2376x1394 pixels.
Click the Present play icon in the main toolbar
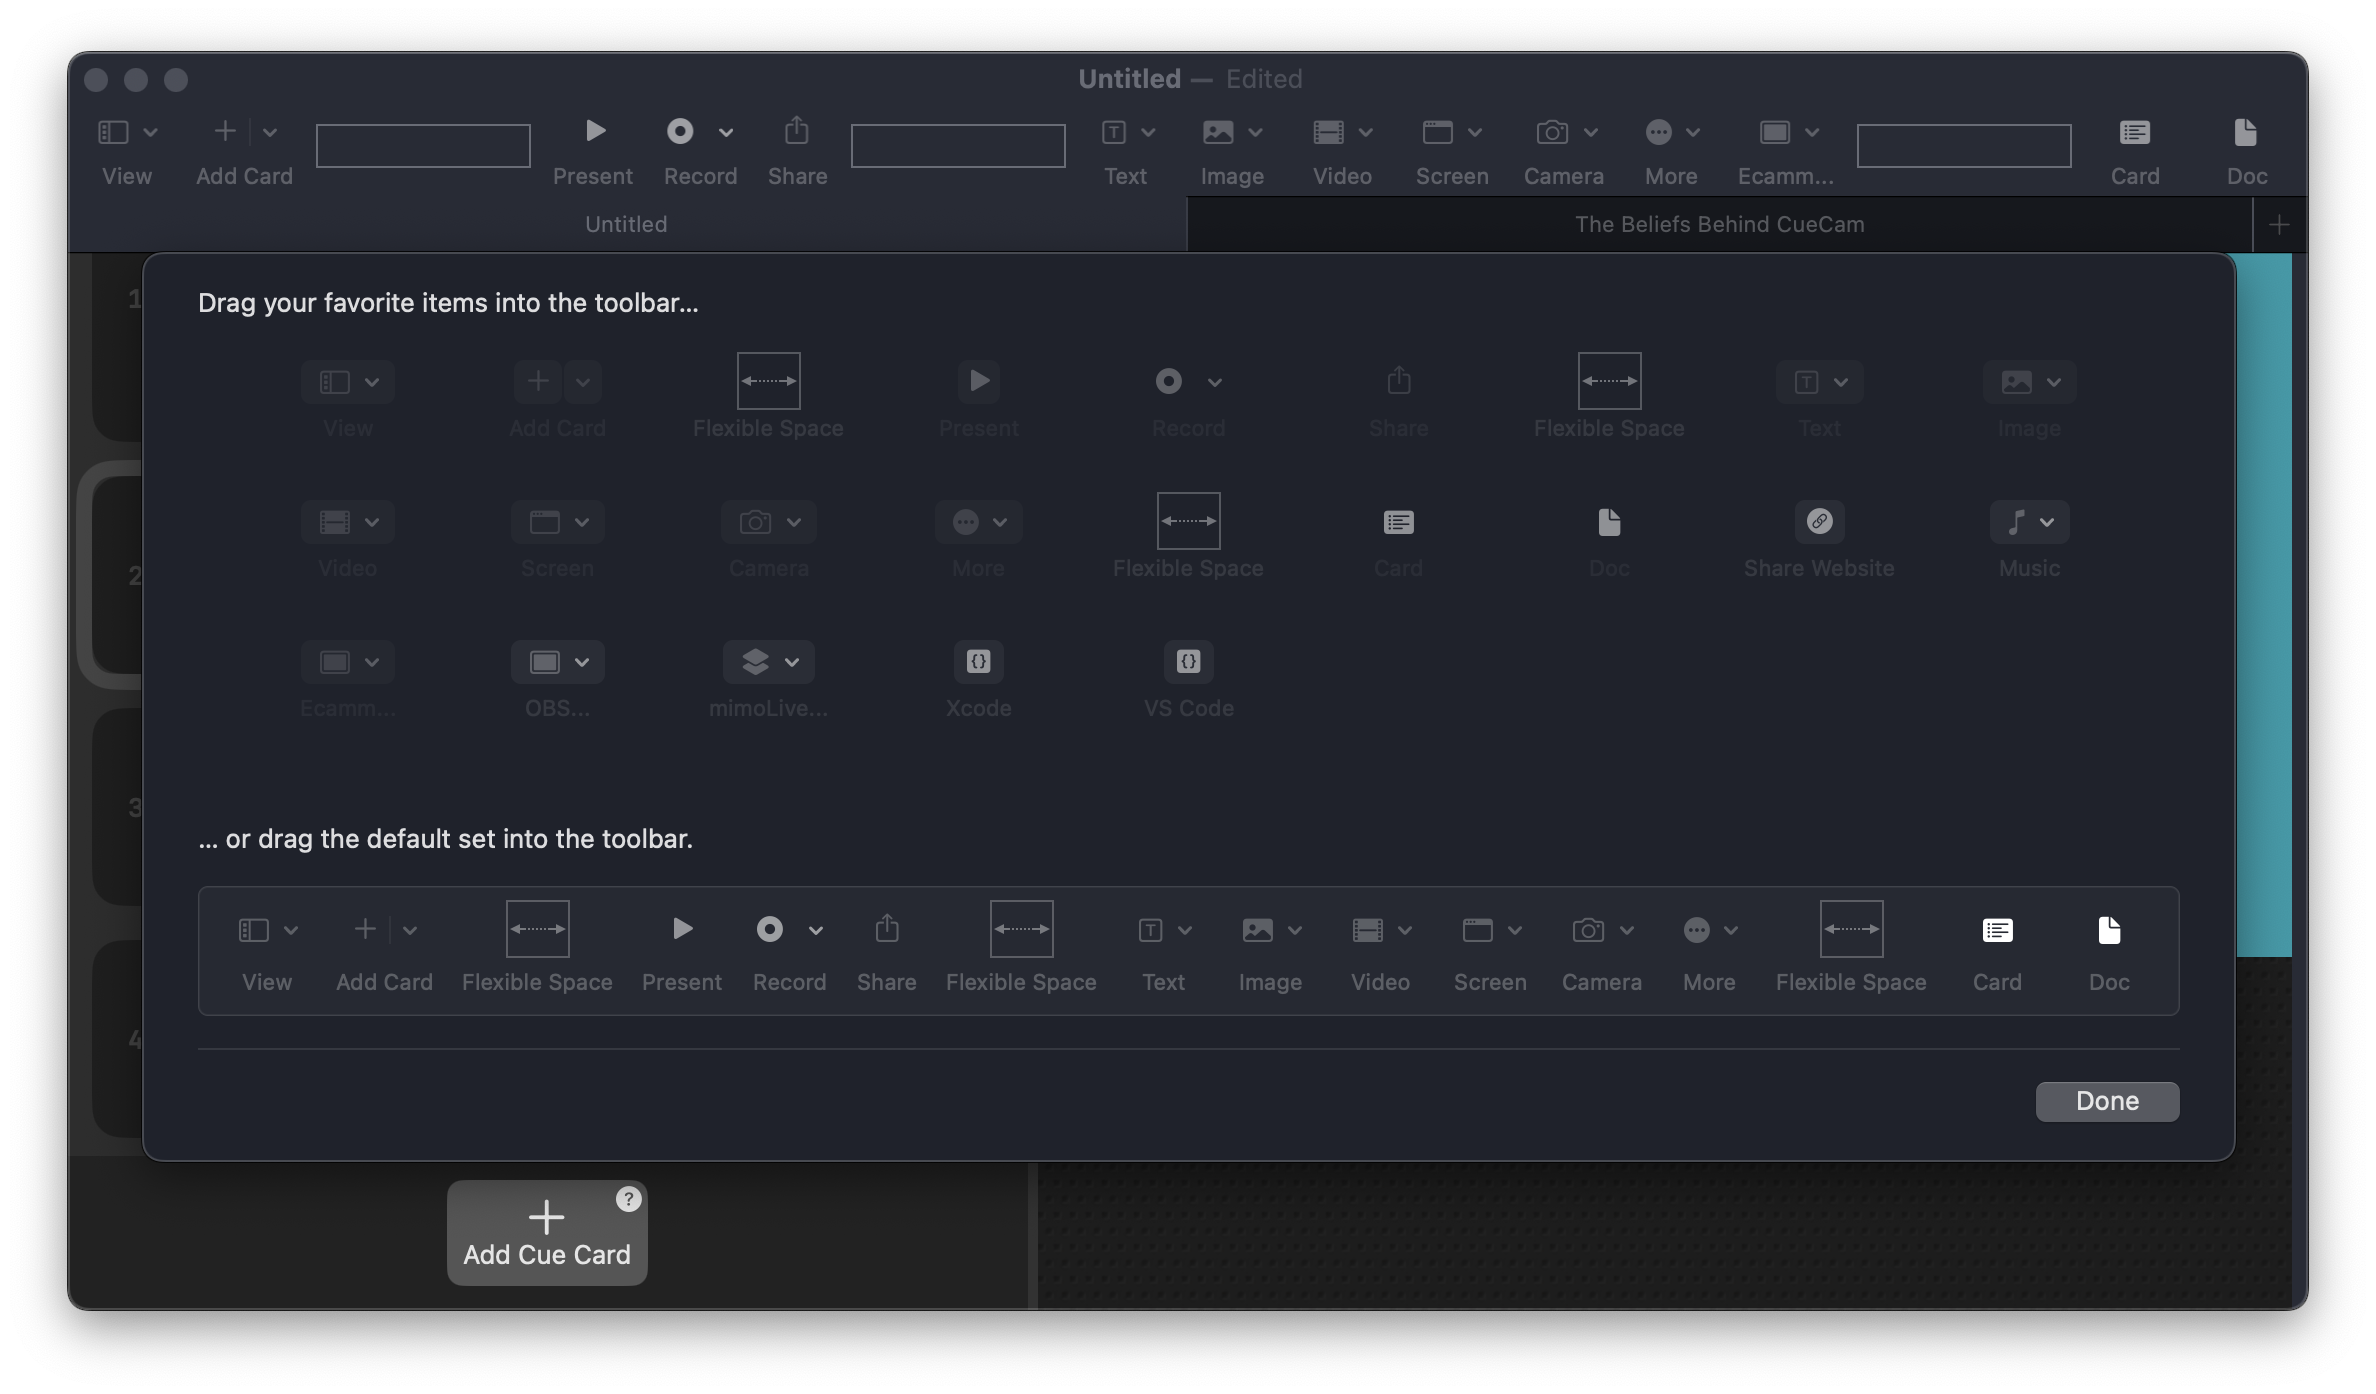coord(595,131)
